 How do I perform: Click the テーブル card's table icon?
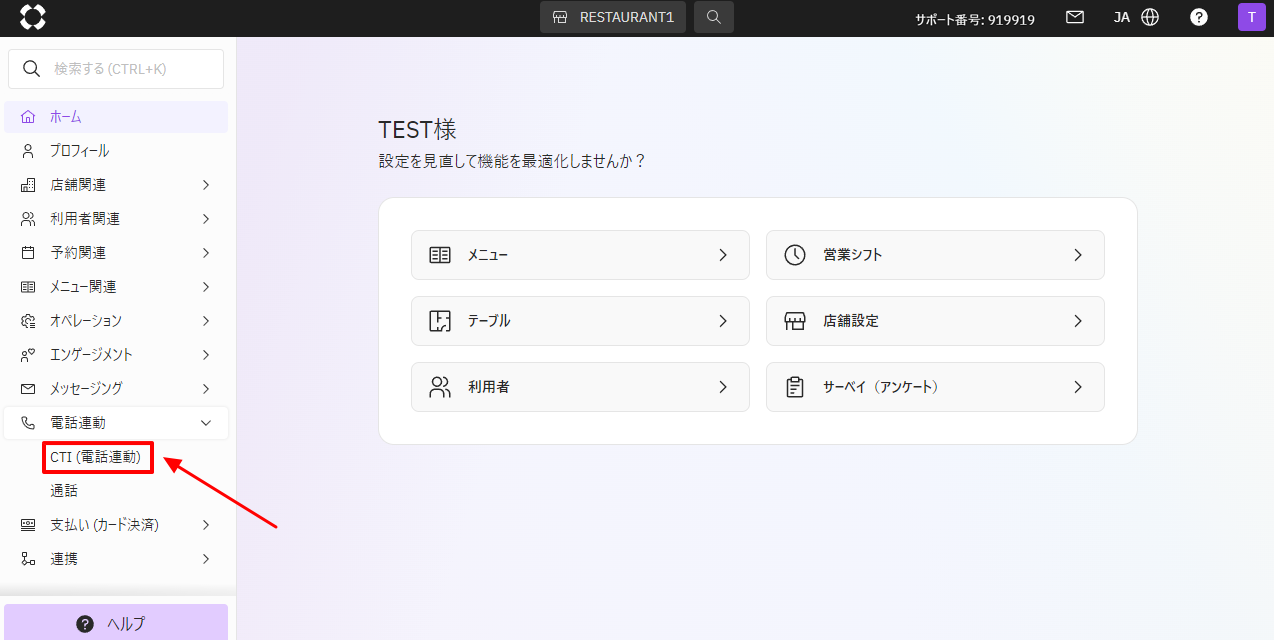coord(440,321)
